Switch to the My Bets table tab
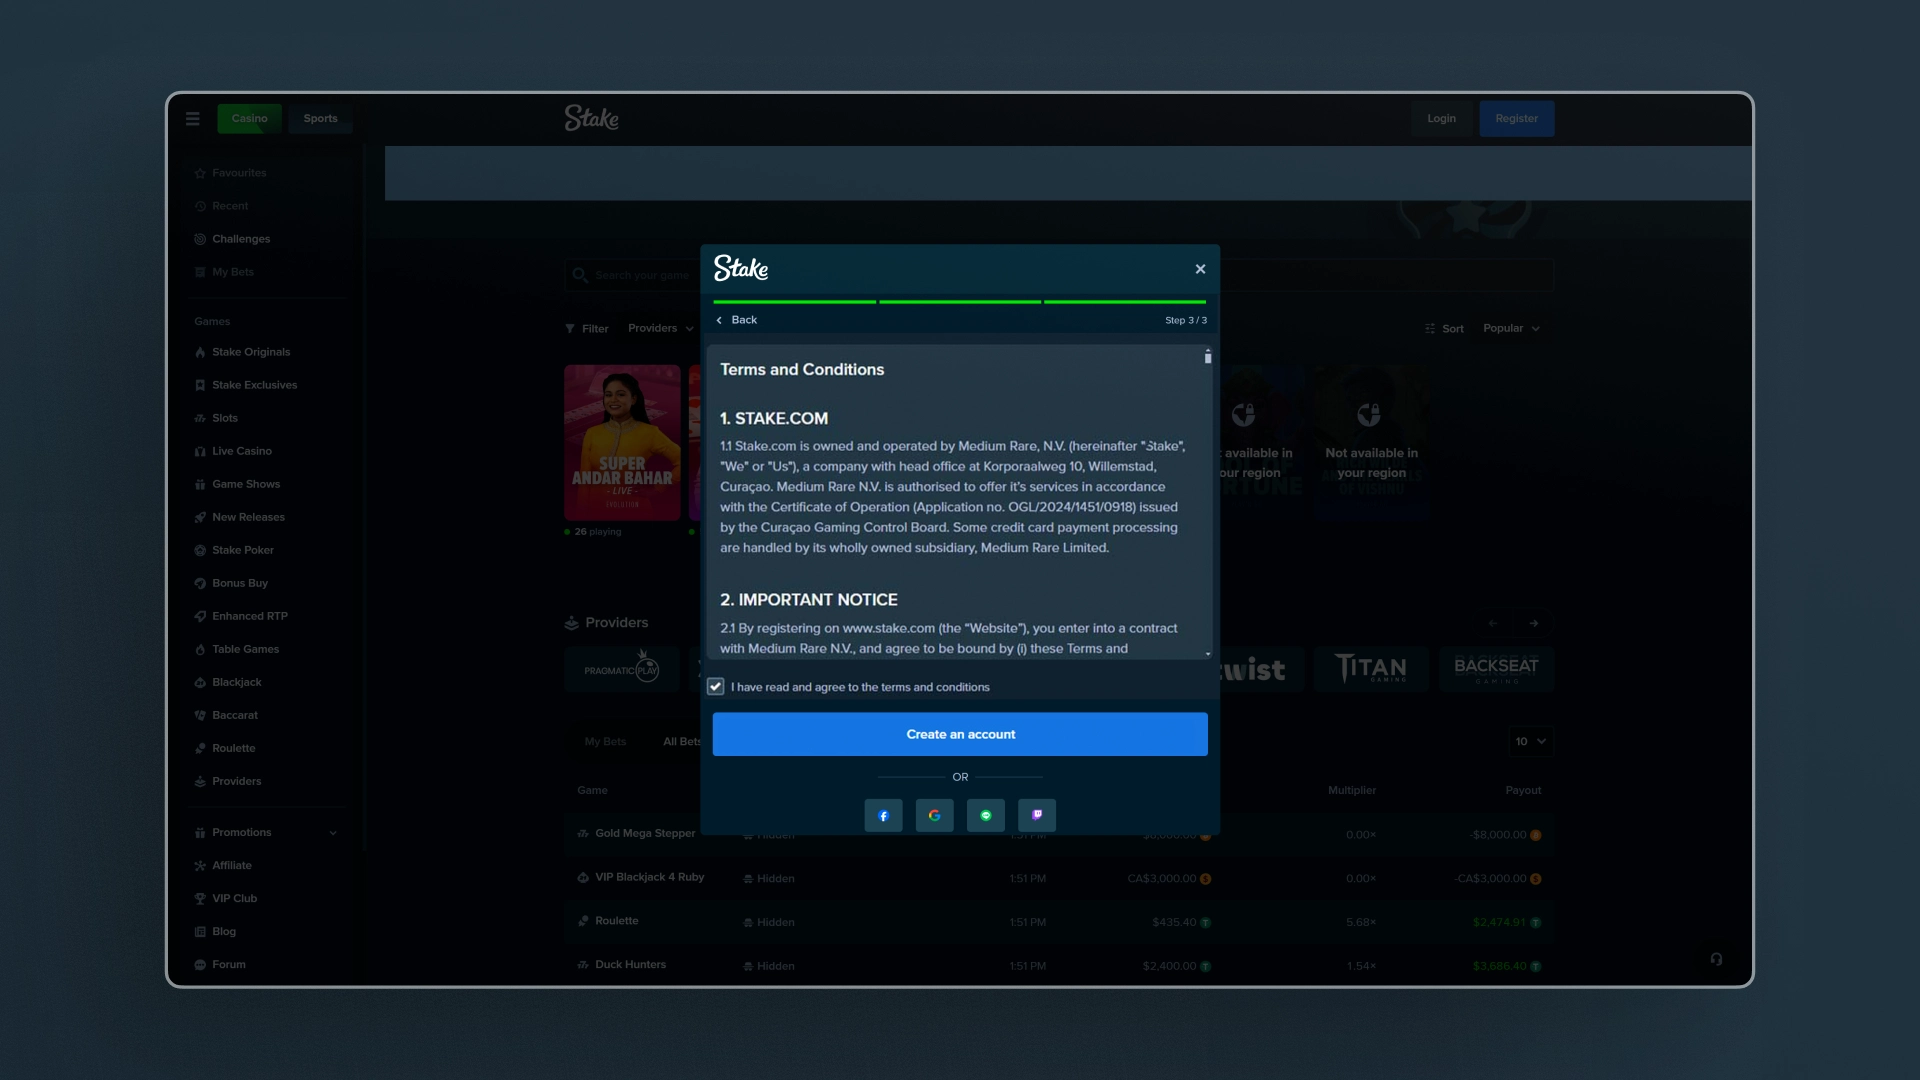1920x1080 pixels. click(605, 741)
